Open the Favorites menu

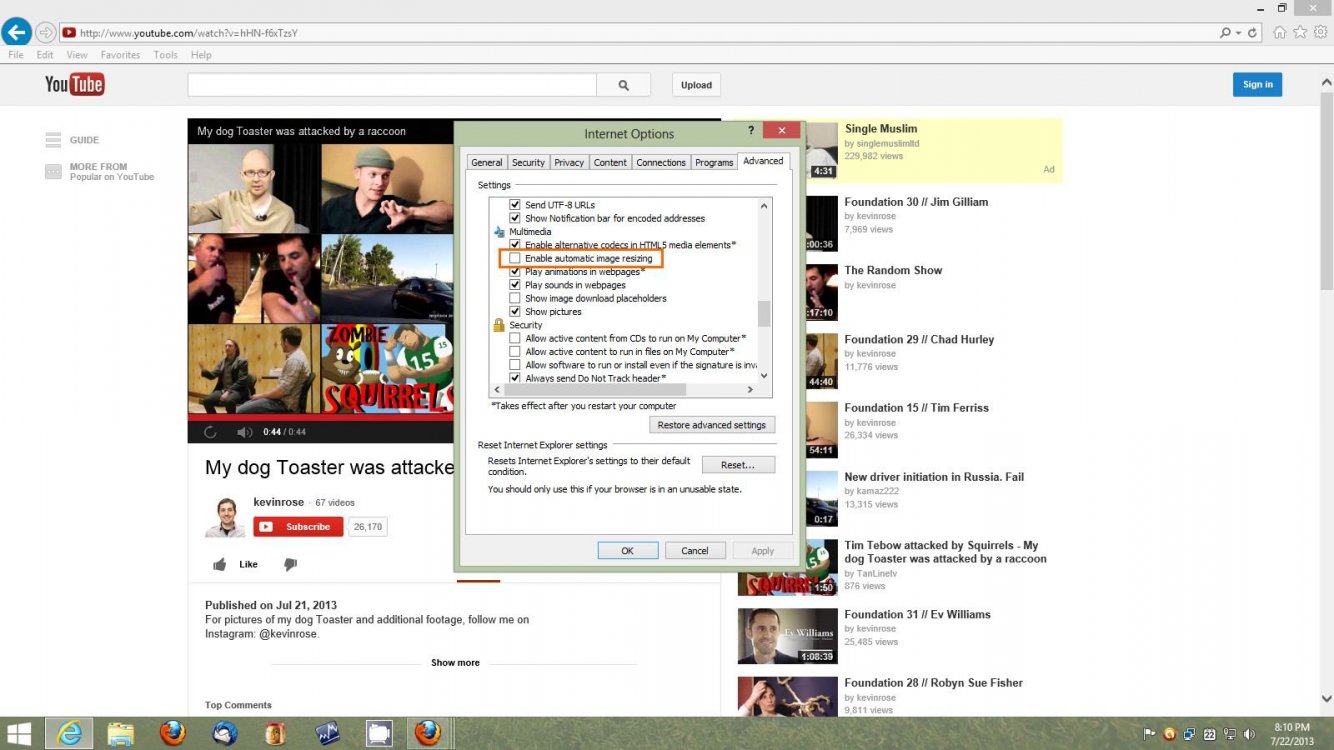120,55
